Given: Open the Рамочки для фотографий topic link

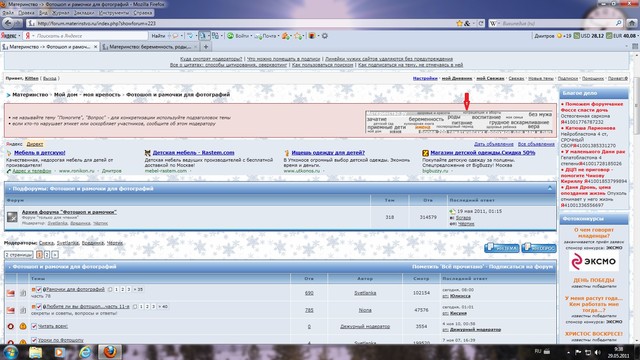Looking at the screenshot, I should point(75,289).
